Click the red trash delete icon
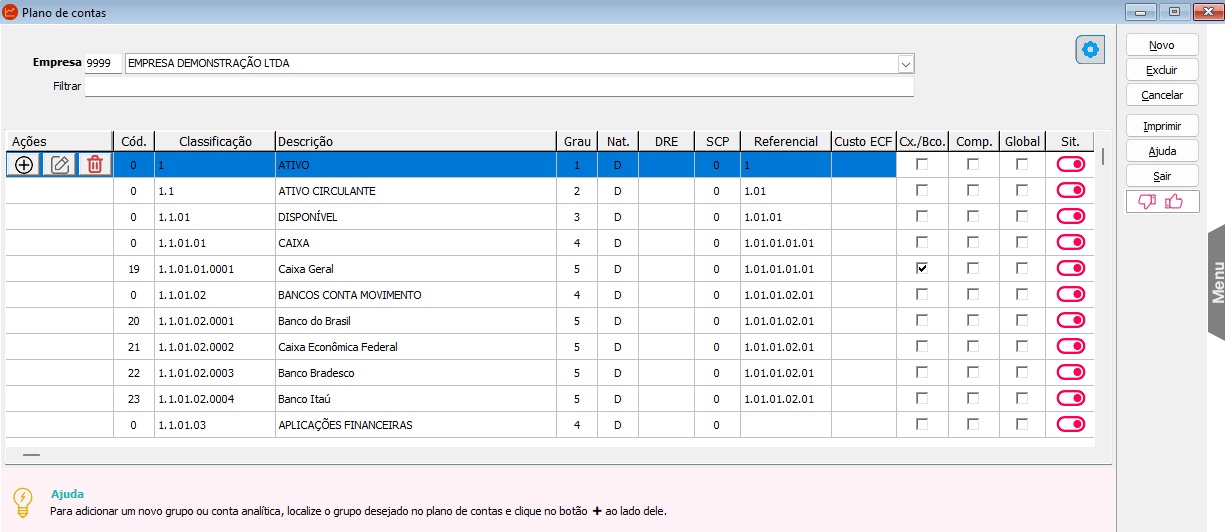The width and height of the screenshot is (1225, 532). pos(94,165)
